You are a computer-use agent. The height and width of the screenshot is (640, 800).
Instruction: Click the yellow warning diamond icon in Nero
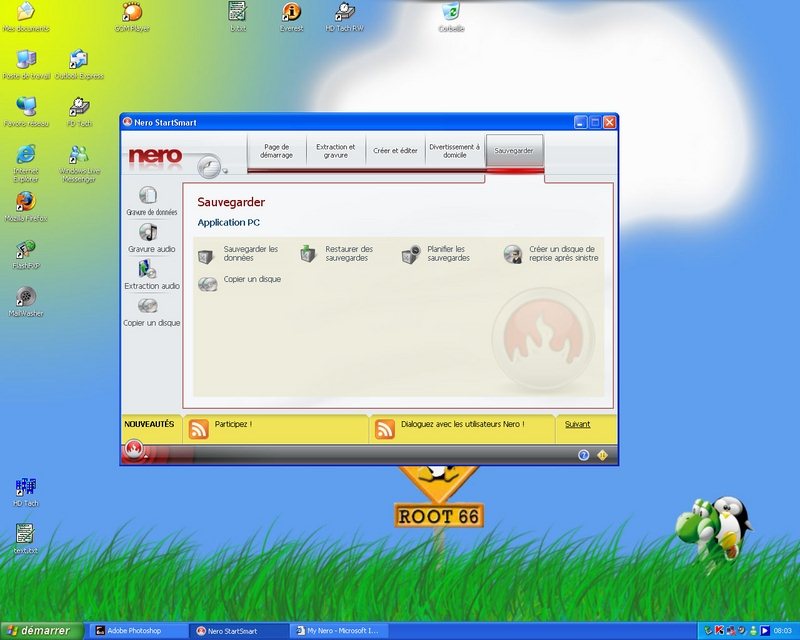[x=603, y=455]
